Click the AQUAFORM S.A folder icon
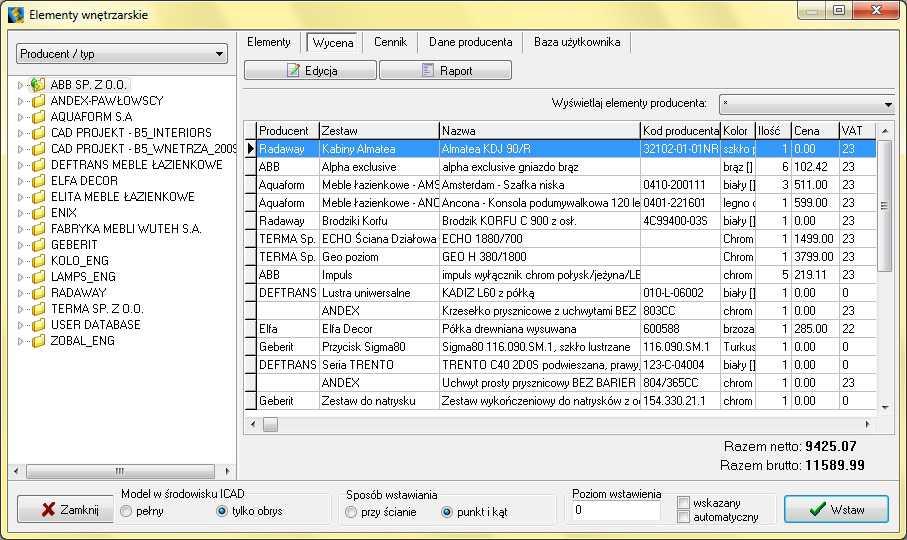The image size is (907, 540). tap(39, 117)
